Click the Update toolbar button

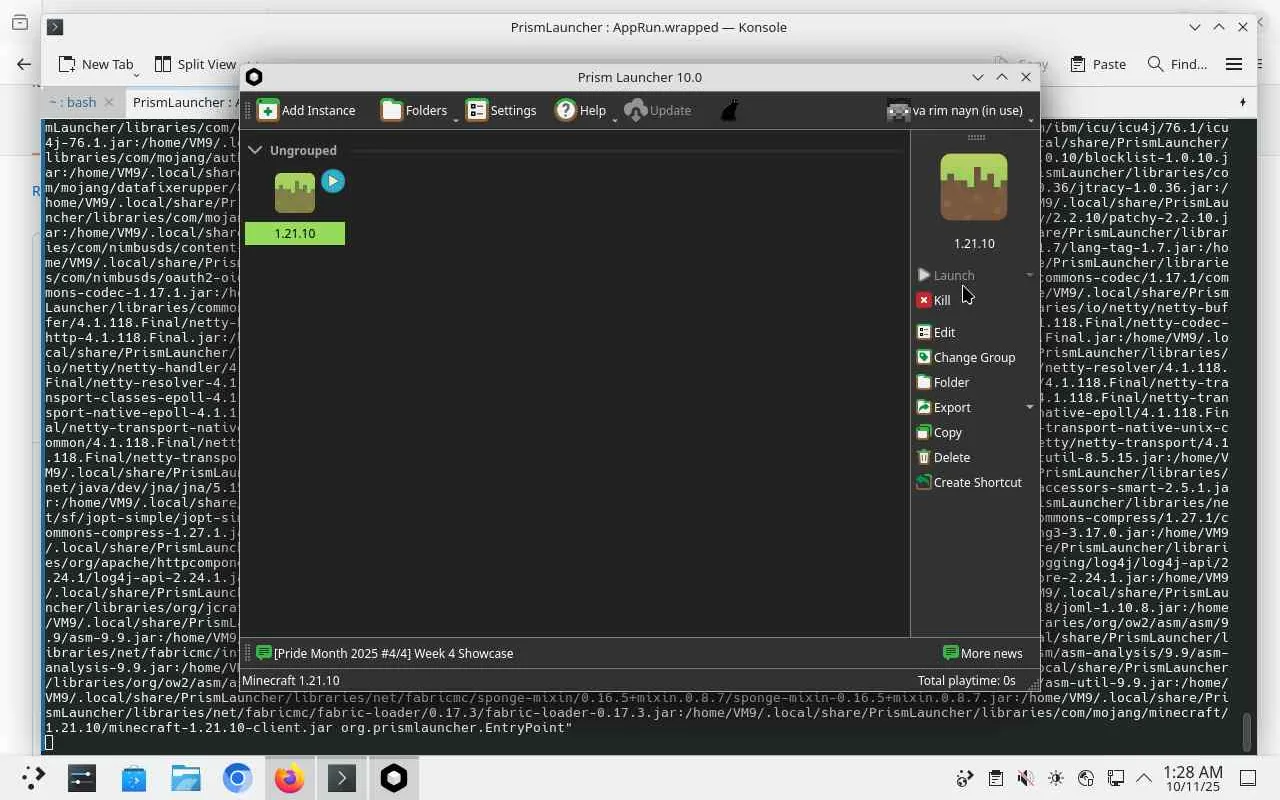658,110
